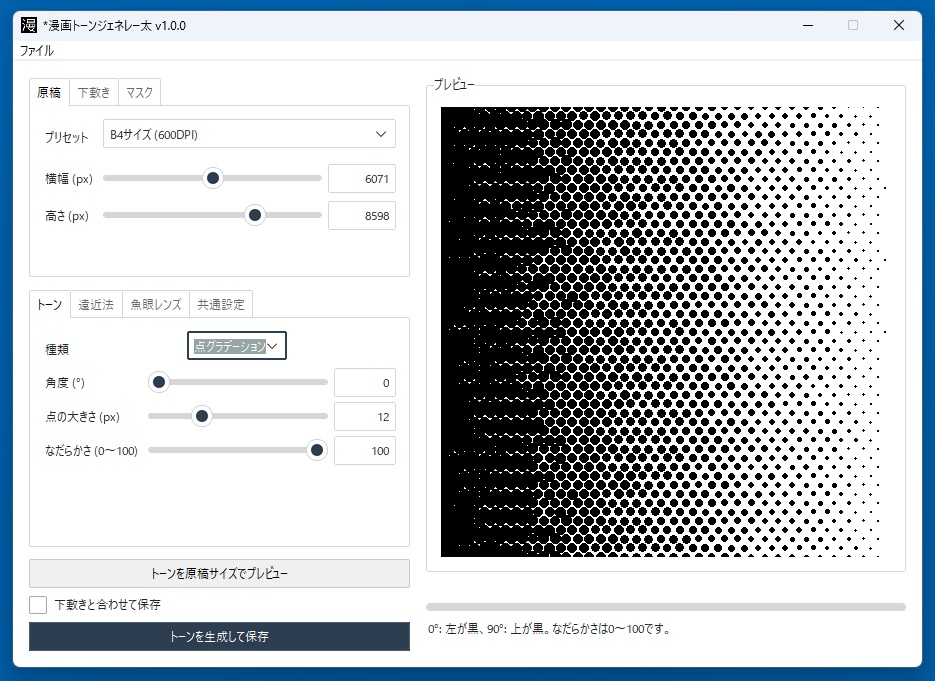Open the 遠近法 tab

click(96, 305)
